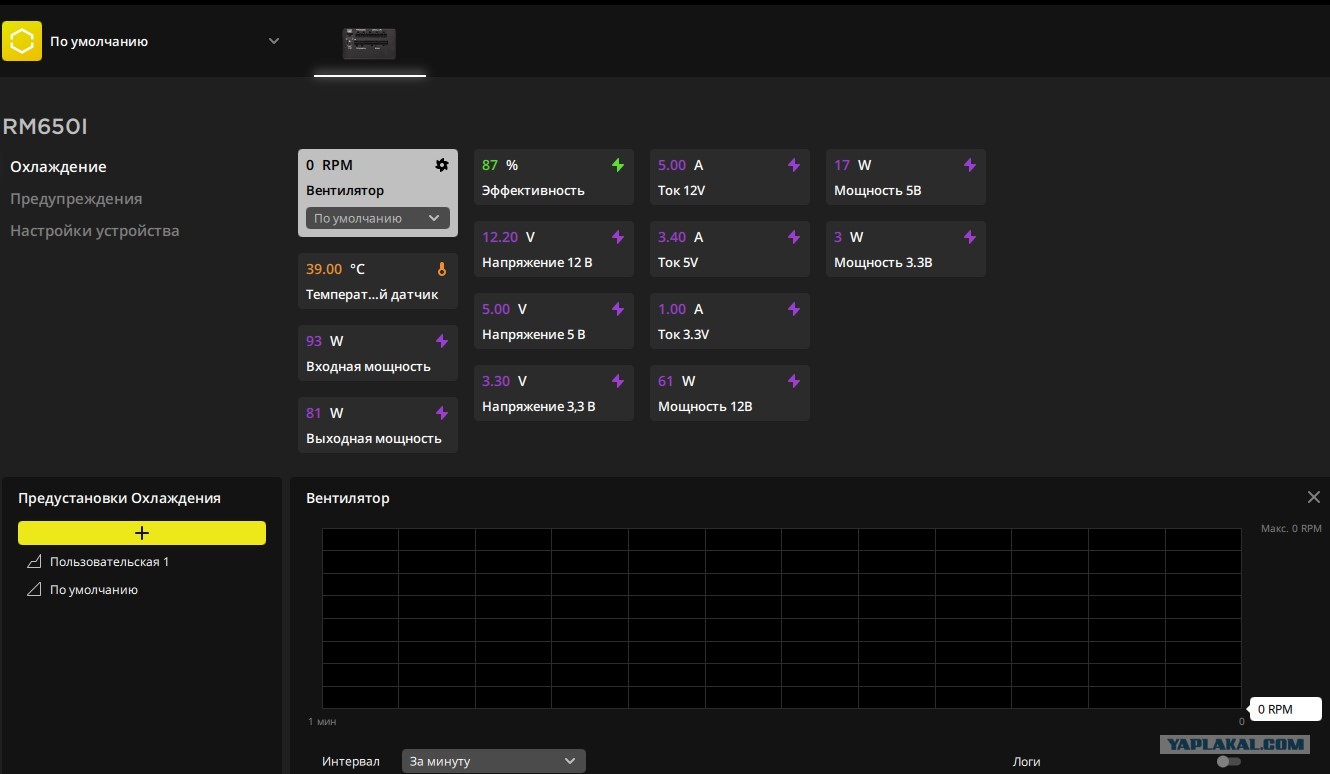
Task: Click the 3.40 A current value
Action: (680, 237)
